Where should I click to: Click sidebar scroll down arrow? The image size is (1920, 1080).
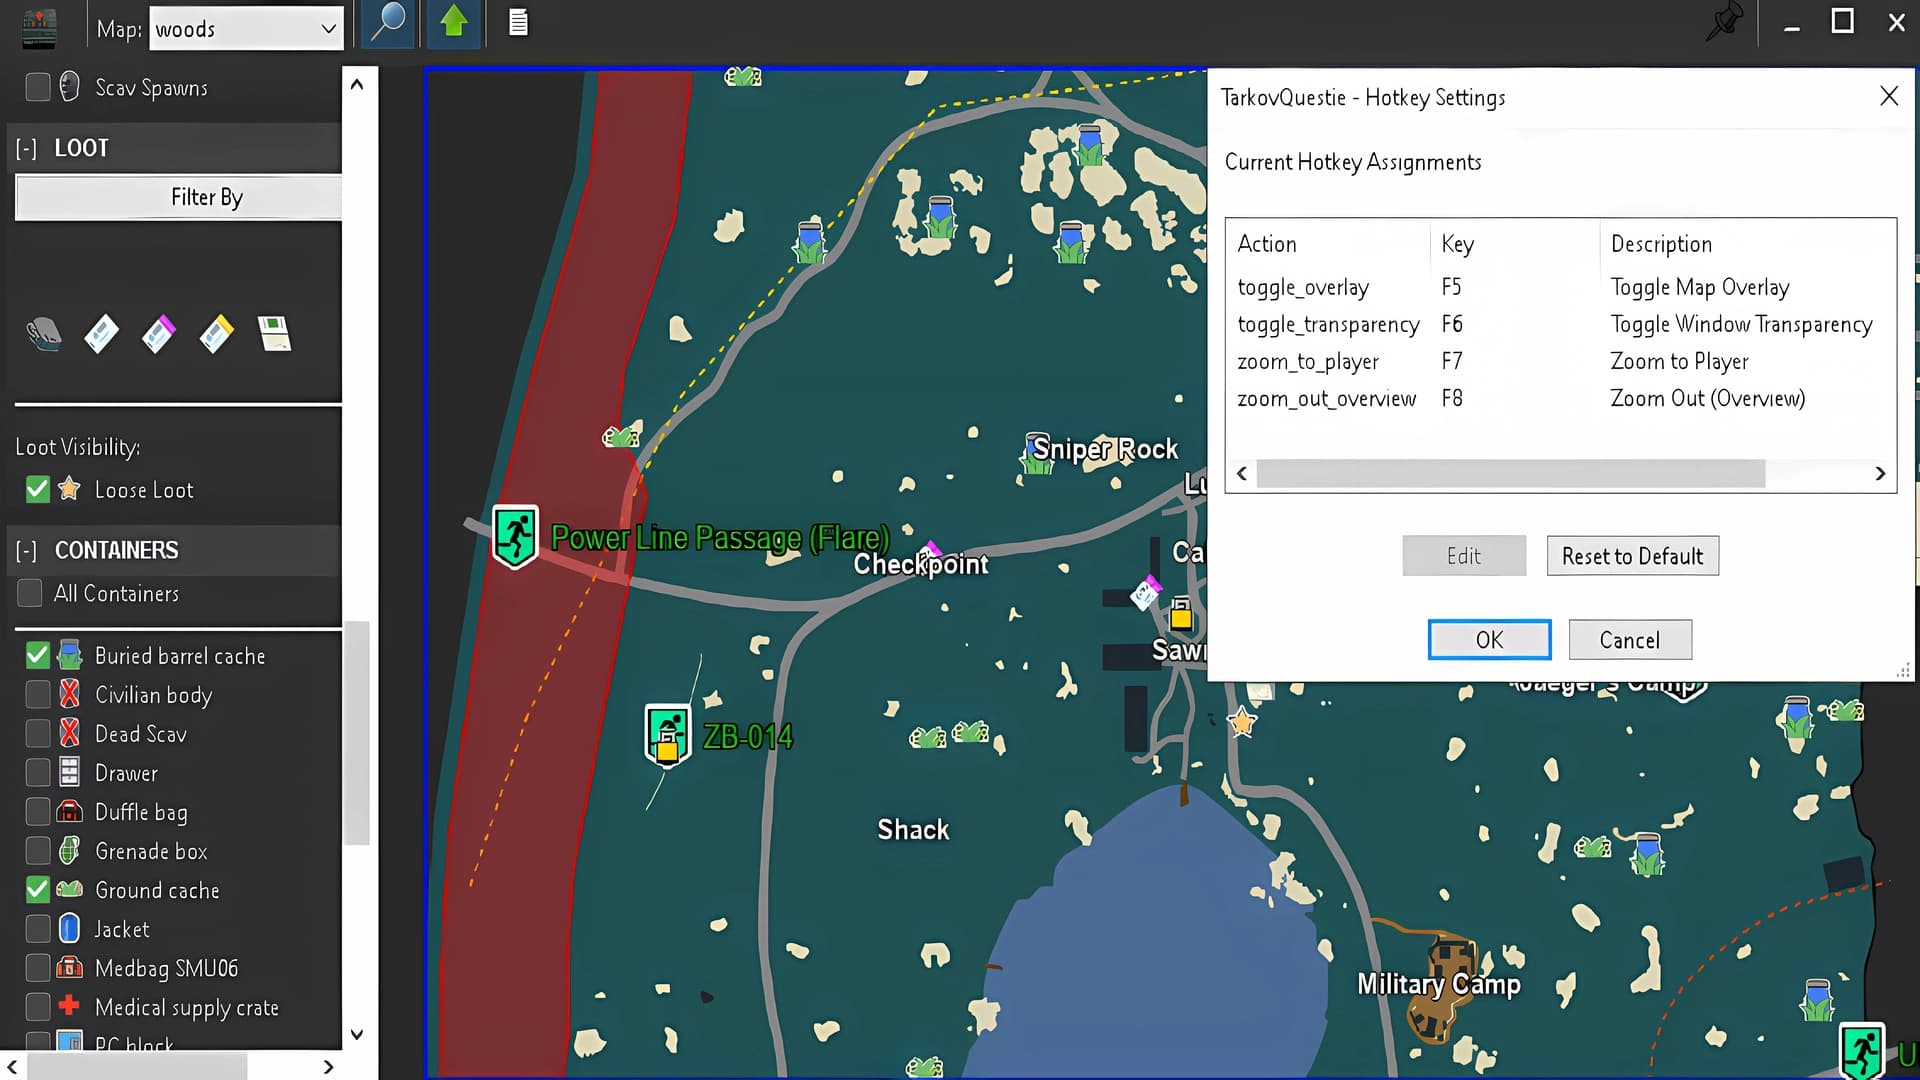tap(357, 1035)
